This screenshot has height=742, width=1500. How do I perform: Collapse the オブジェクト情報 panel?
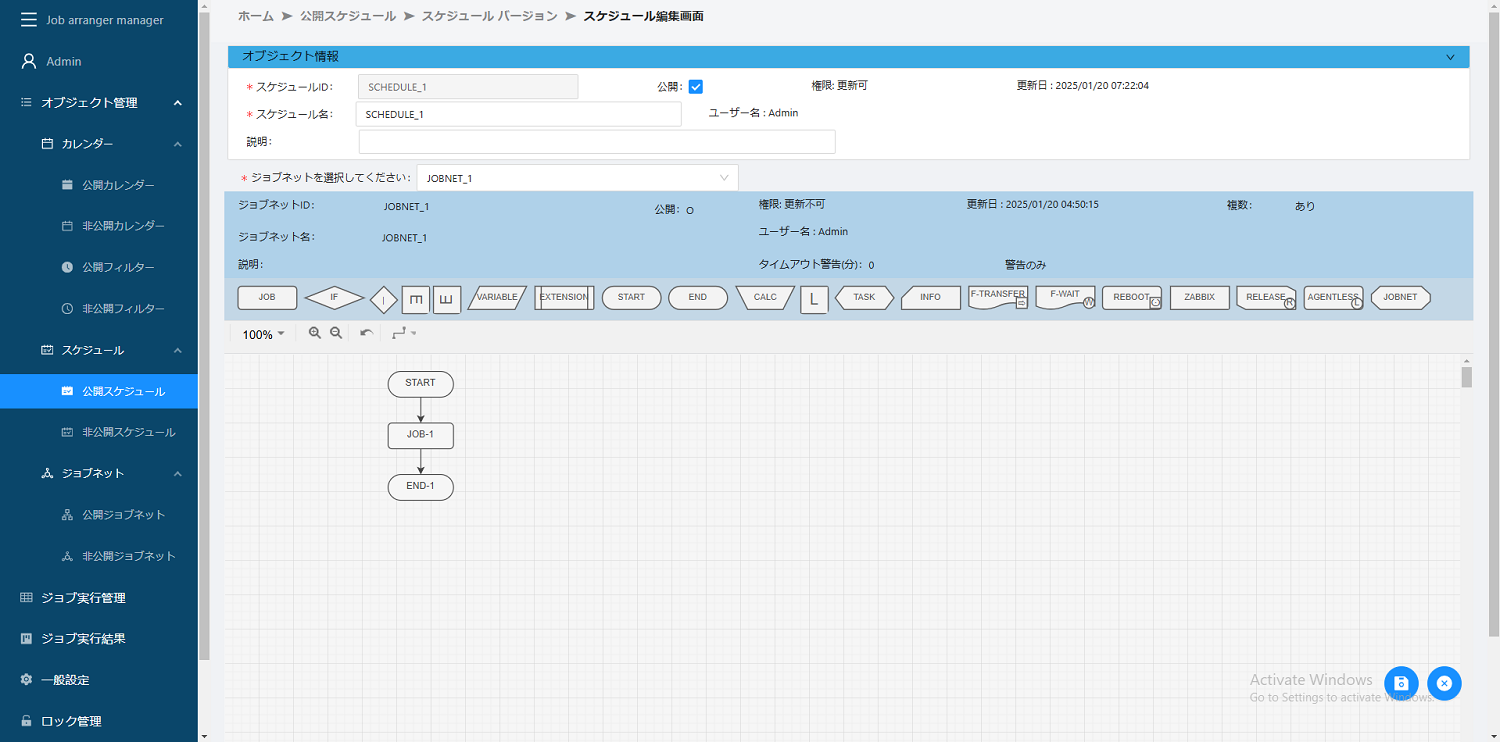[1450, 57]
